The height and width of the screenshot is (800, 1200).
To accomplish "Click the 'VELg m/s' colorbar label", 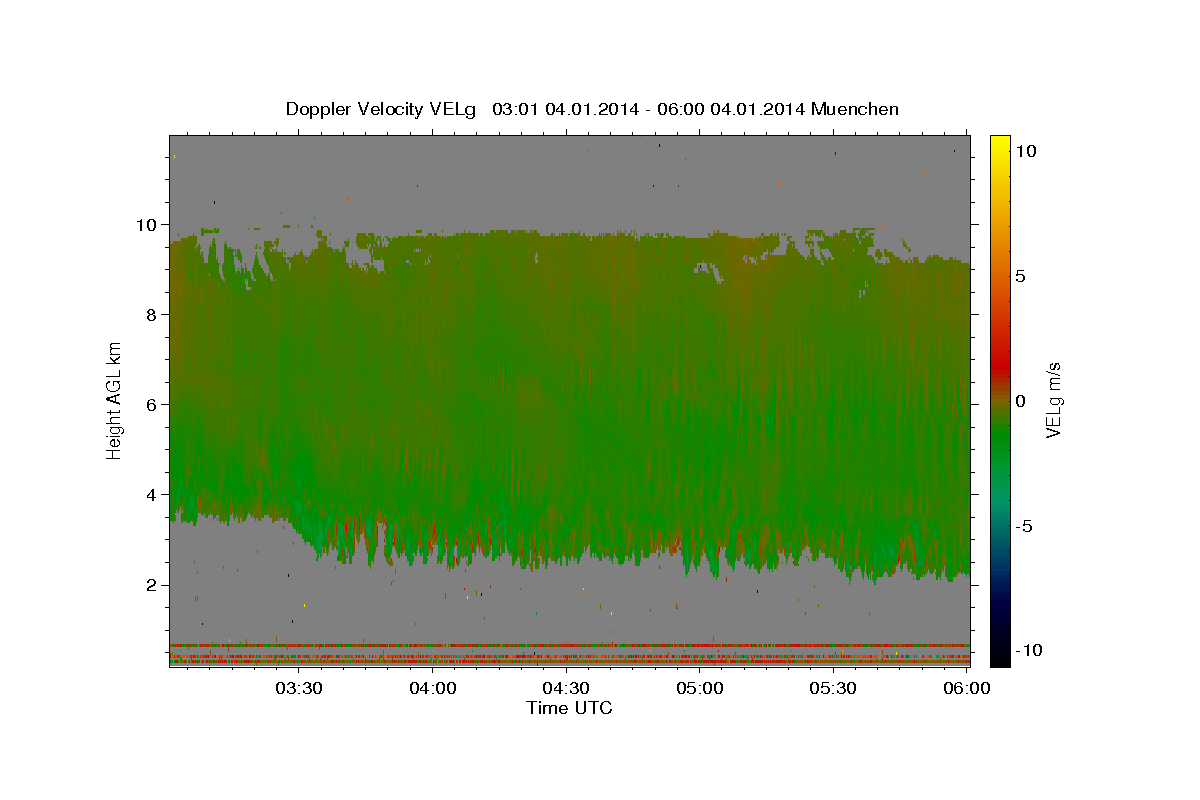I will tap(1053, 401).
